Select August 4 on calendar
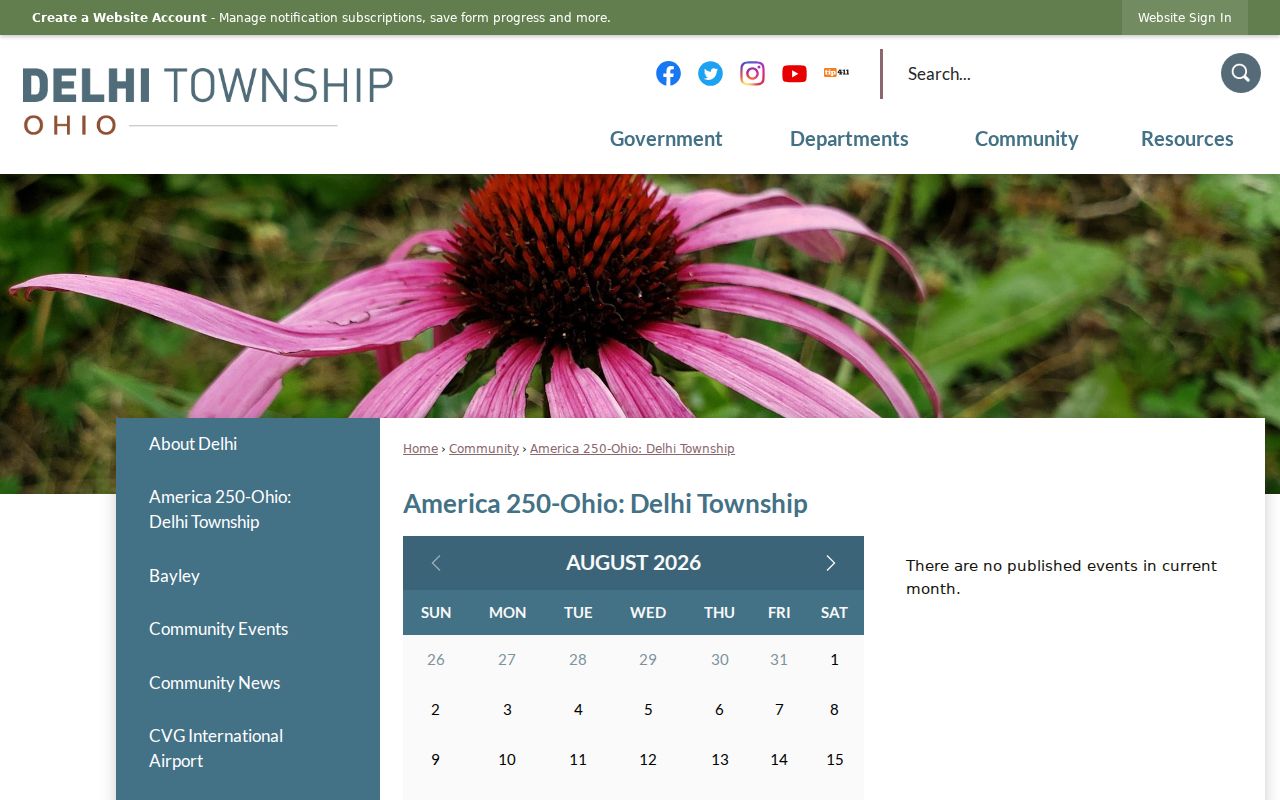Viewport: 1280px width, 800px height. pos(578,710)
